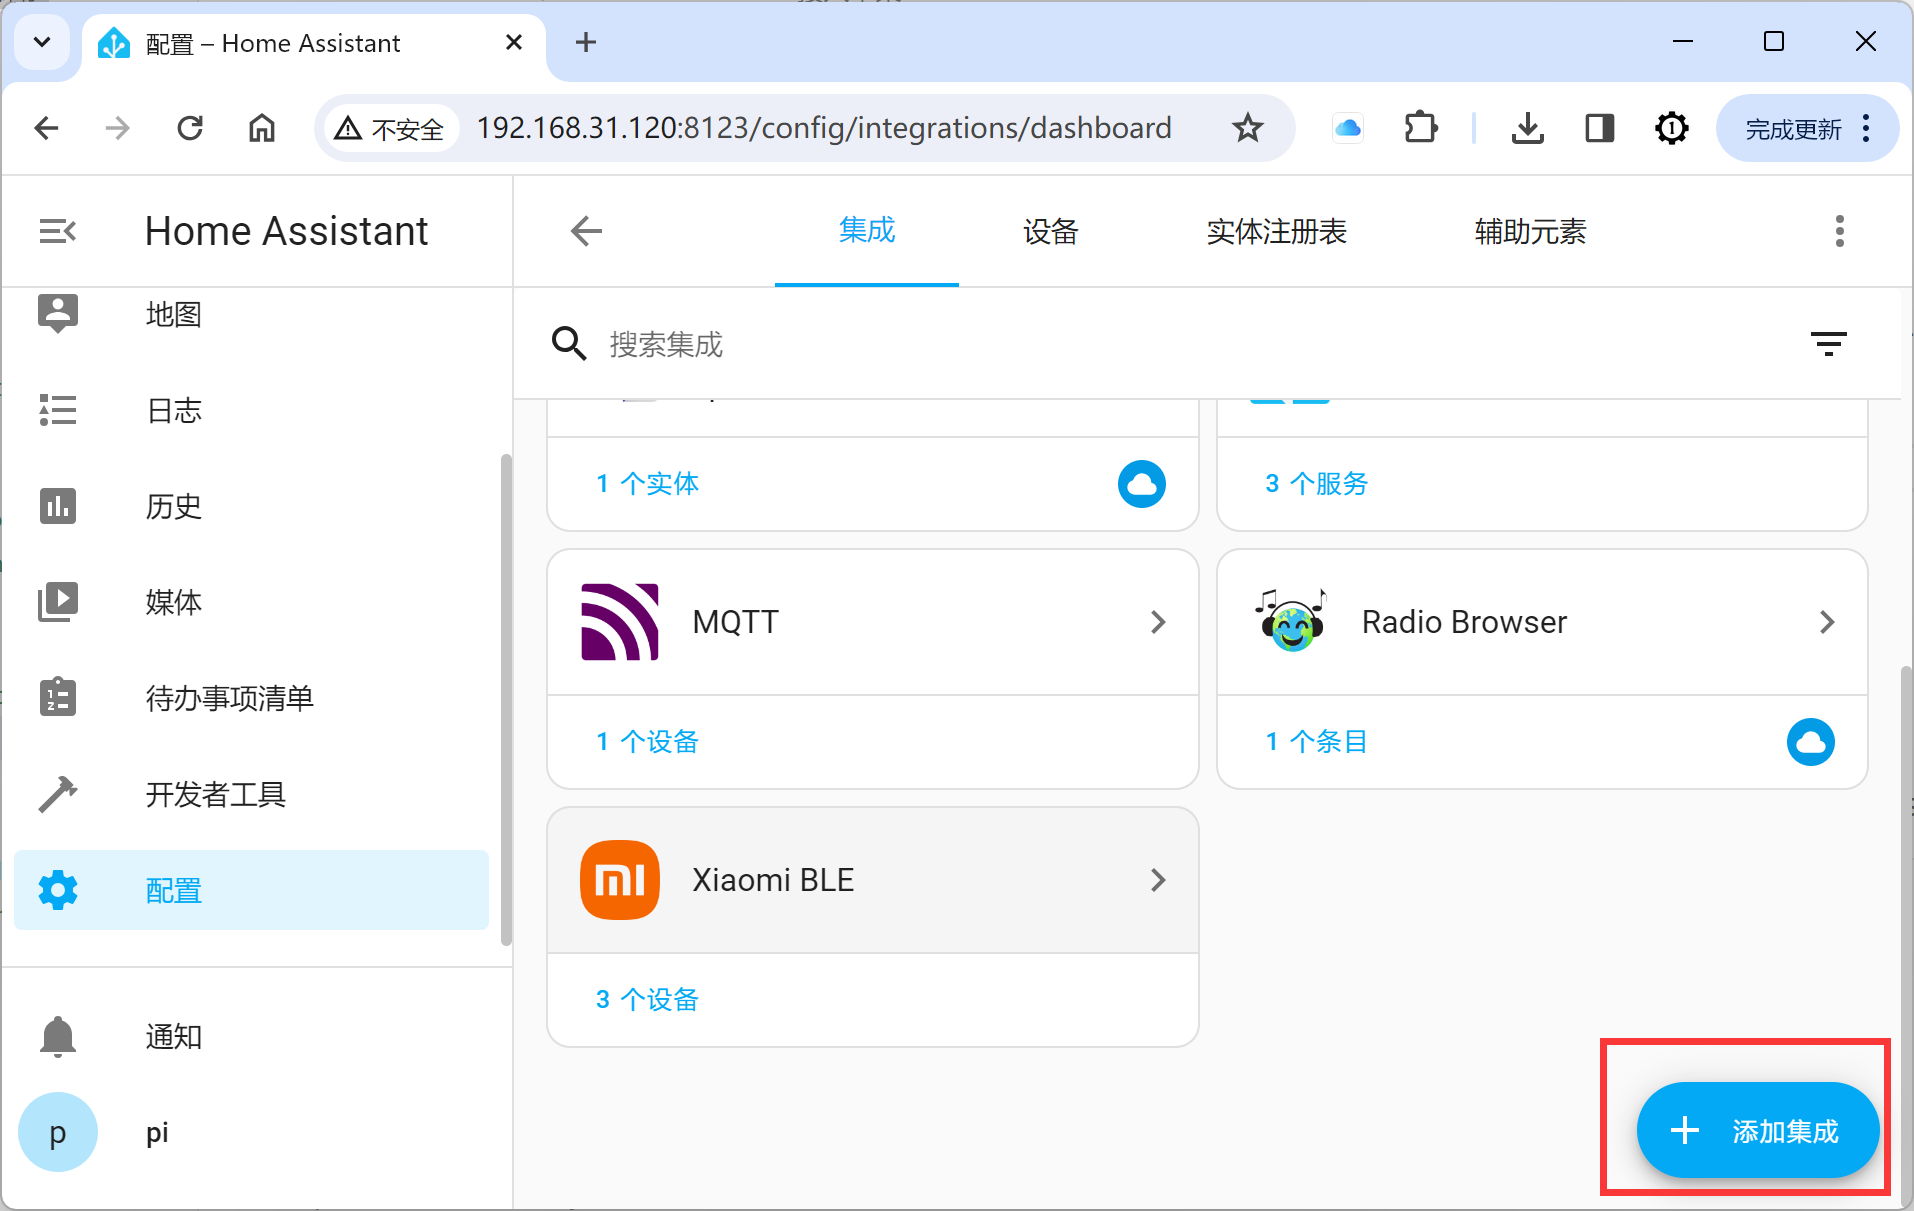Screen dimensions: 1914x1211
Task: Expand the MQTT card chevron
Action: 1158,622
